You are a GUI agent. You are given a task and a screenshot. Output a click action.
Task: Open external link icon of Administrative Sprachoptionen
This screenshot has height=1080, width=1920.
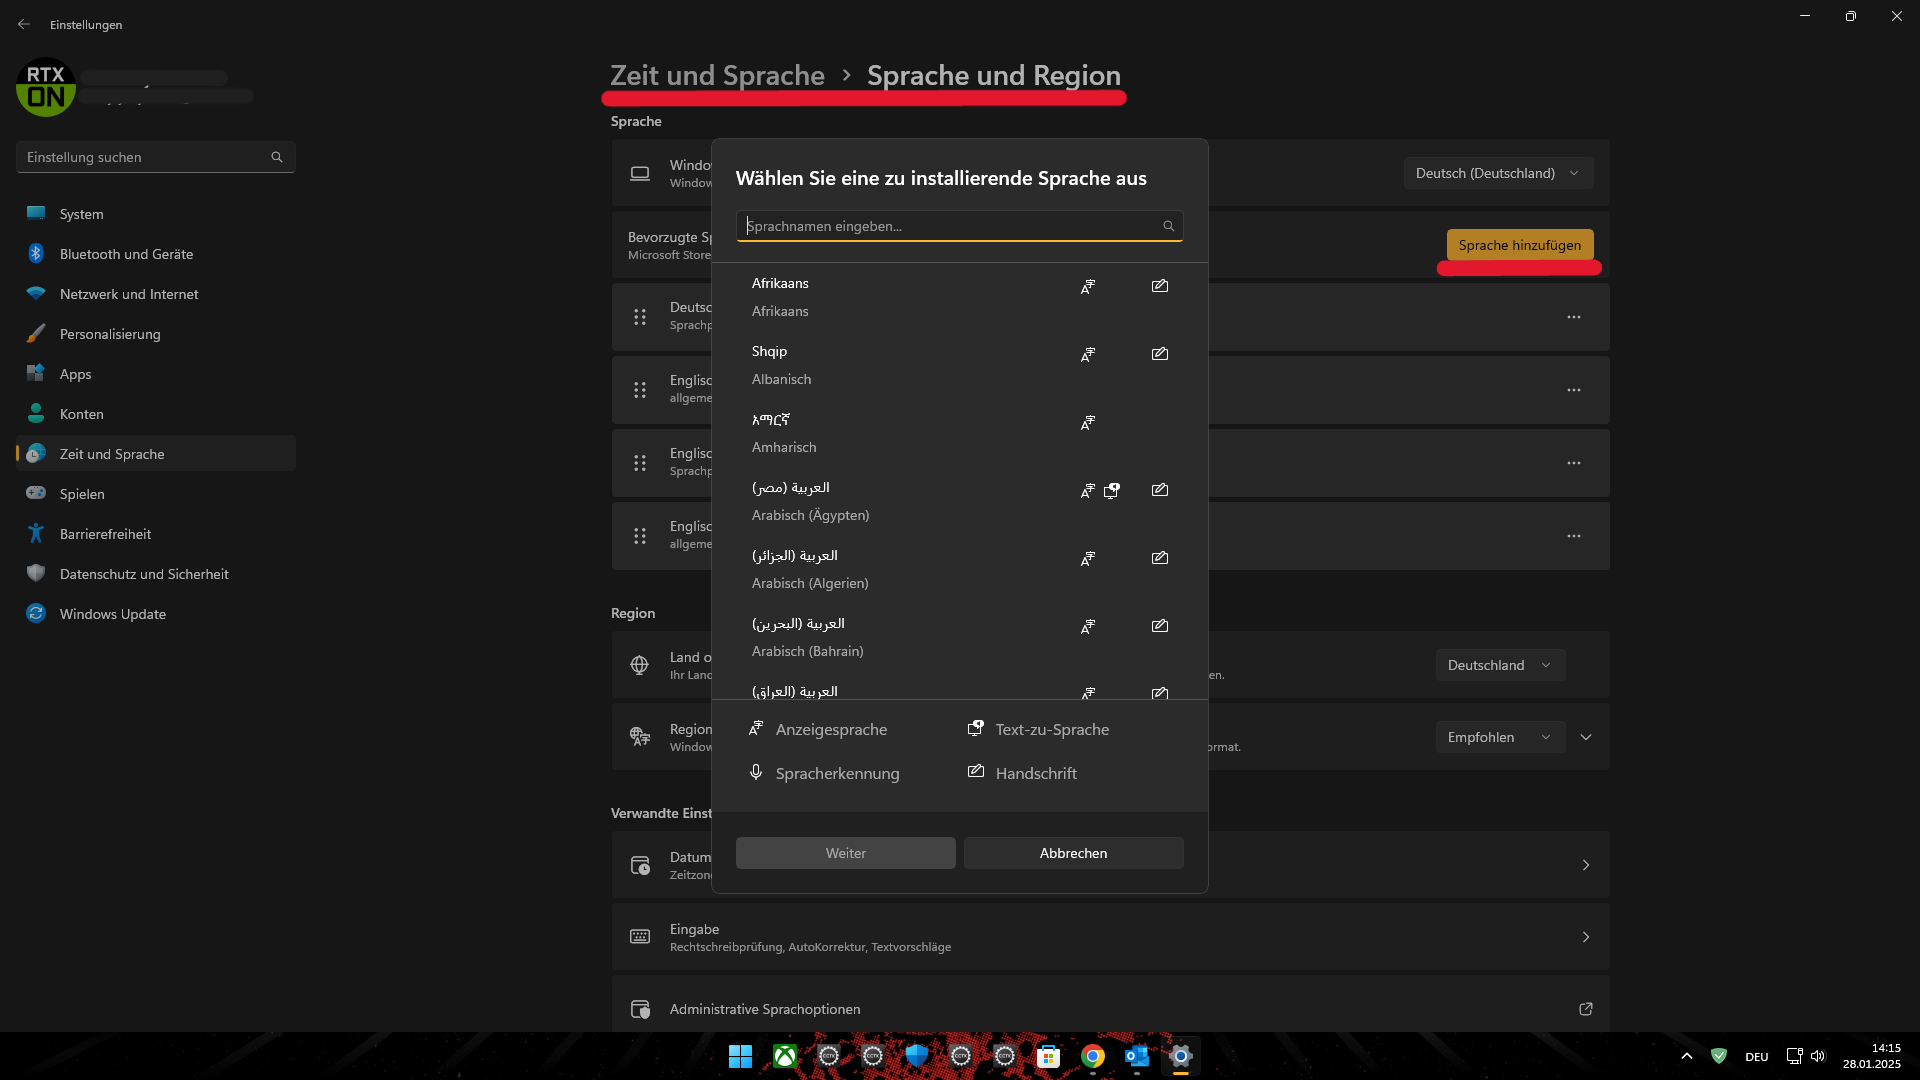click(x=1586, y=1009)
